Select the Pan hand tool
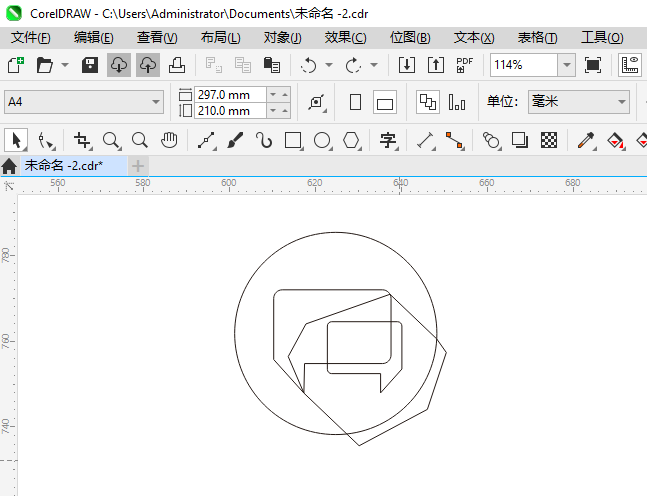647x496 pixels. point(169,140)
